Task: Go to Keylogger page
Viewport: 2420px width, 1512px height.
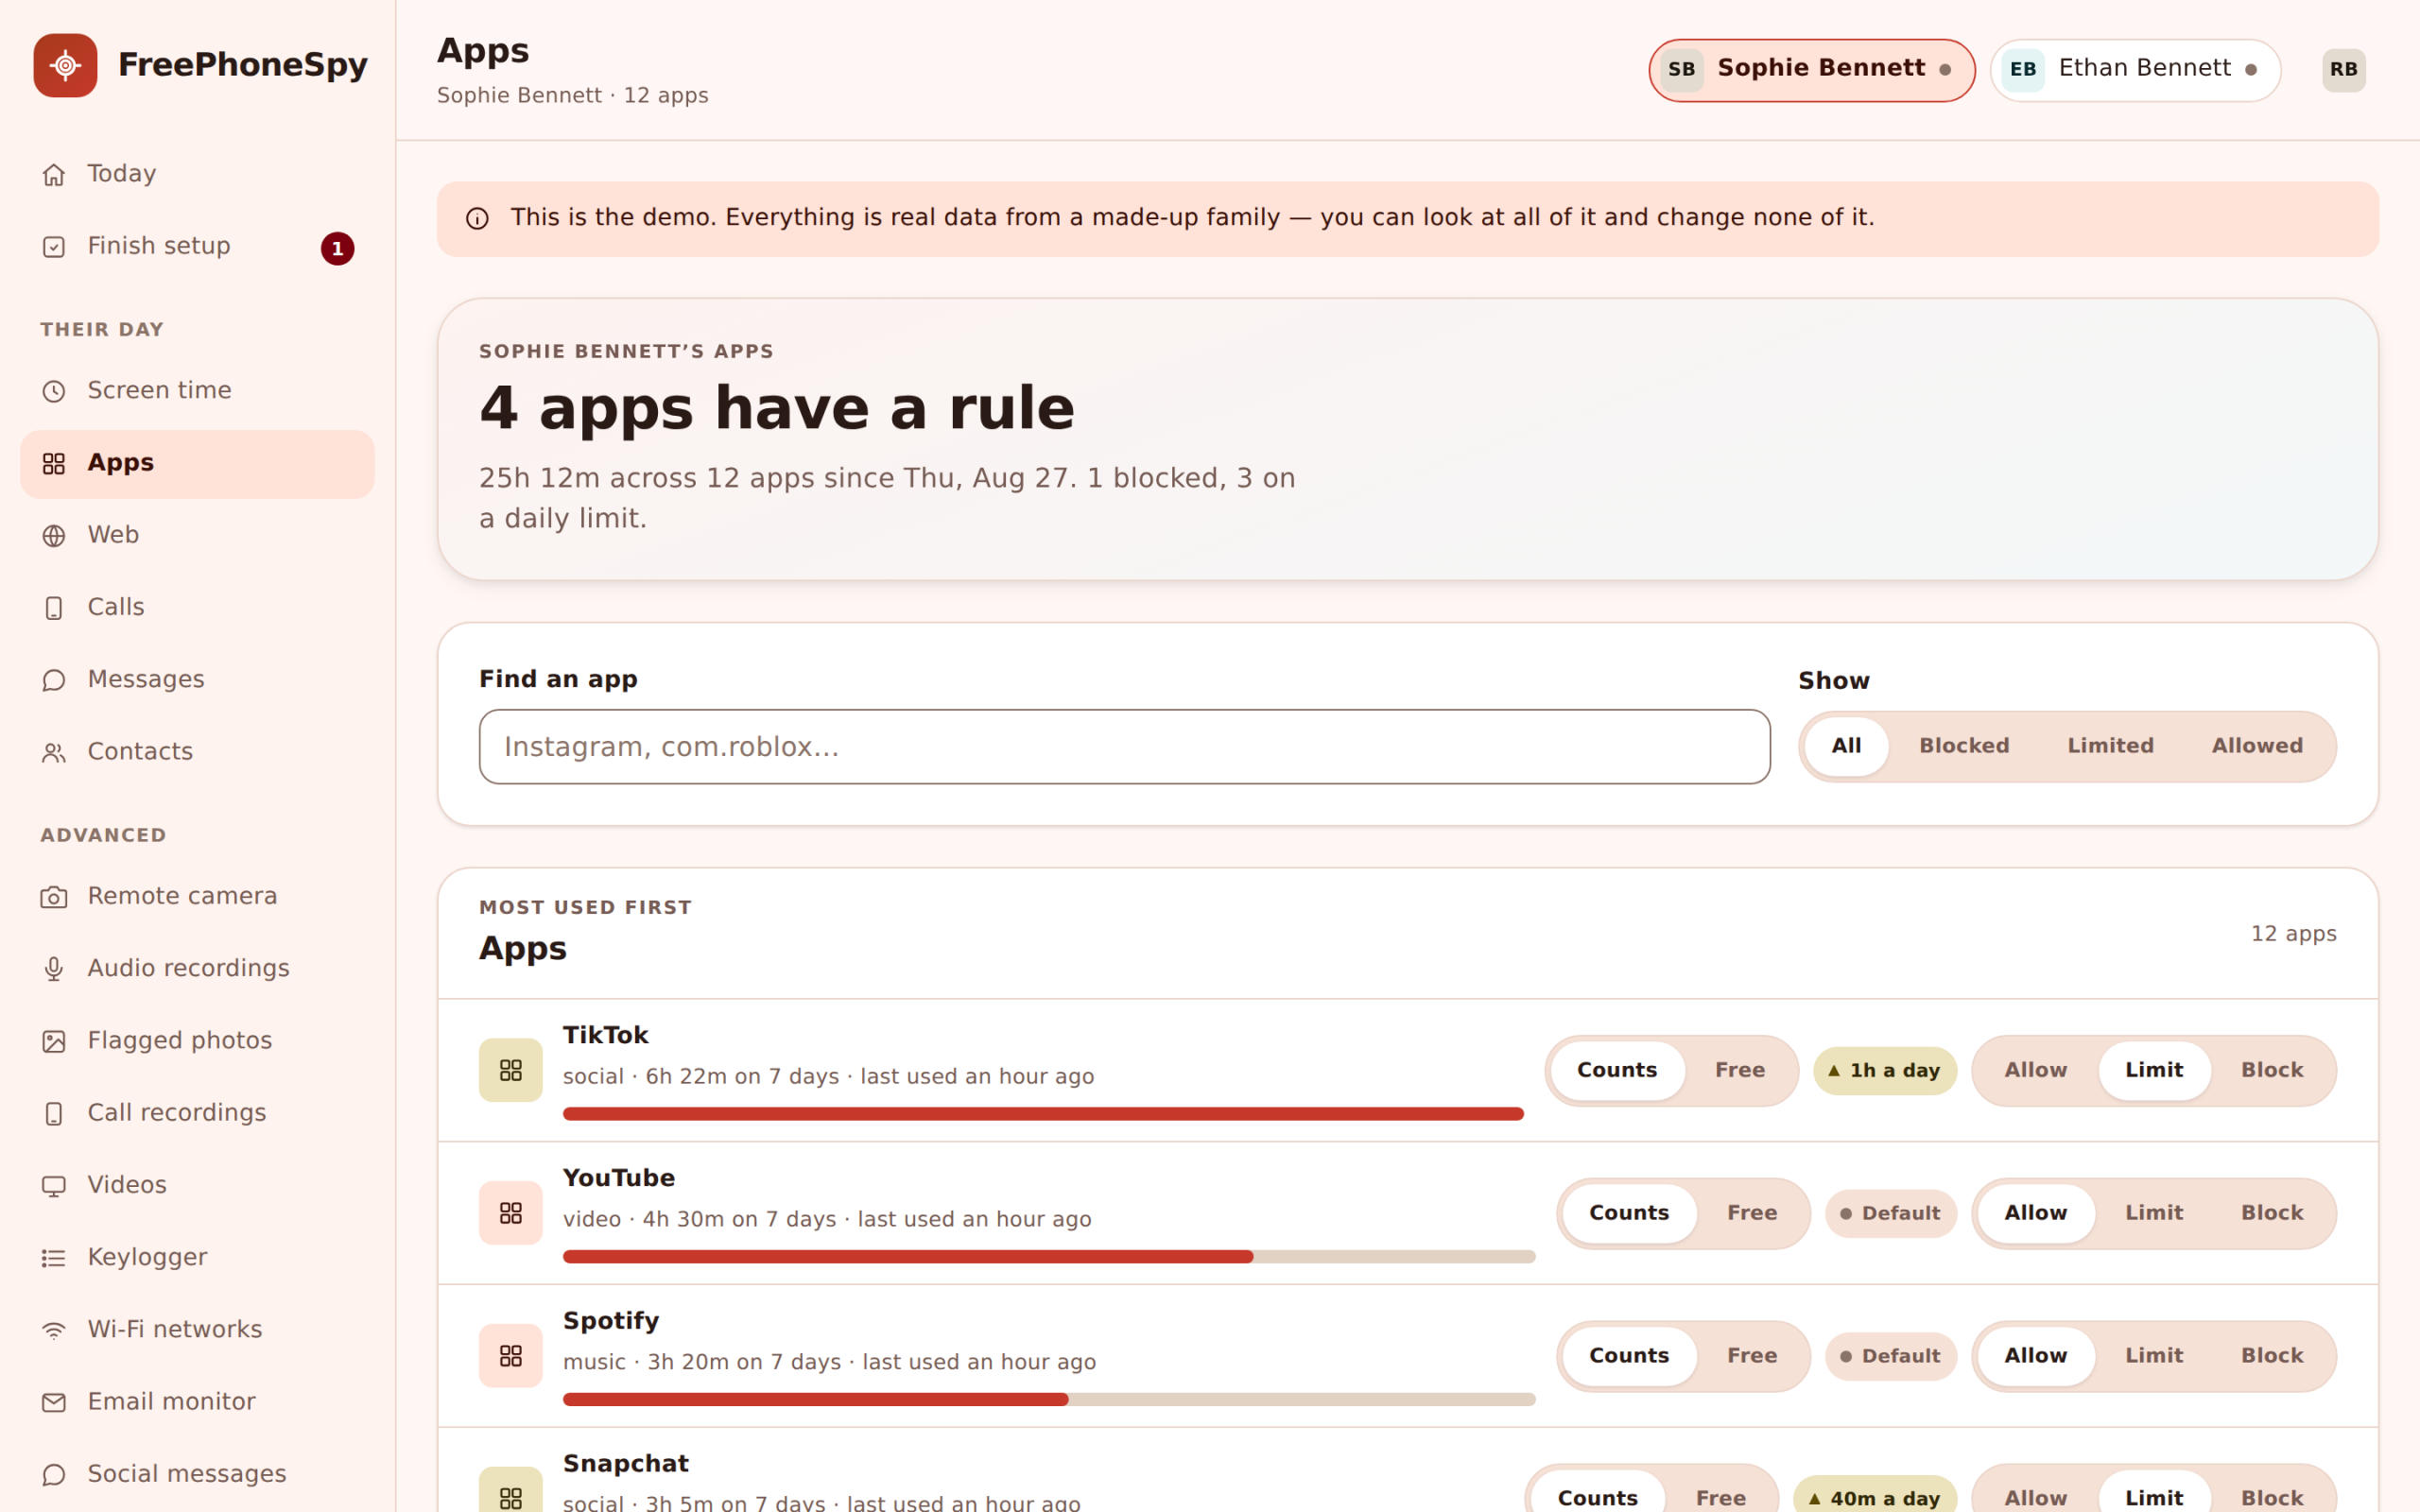Action: [x=197, y=1258]
